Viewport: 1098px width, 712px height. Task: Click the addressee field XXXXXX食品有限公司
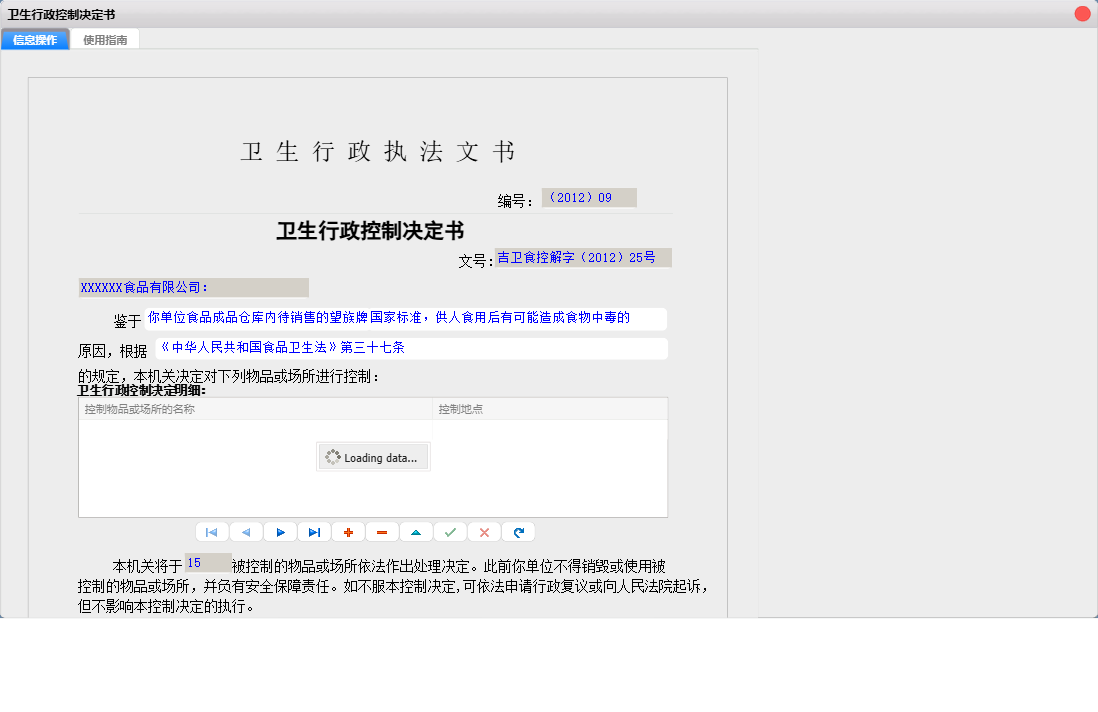tap(193, 287)
